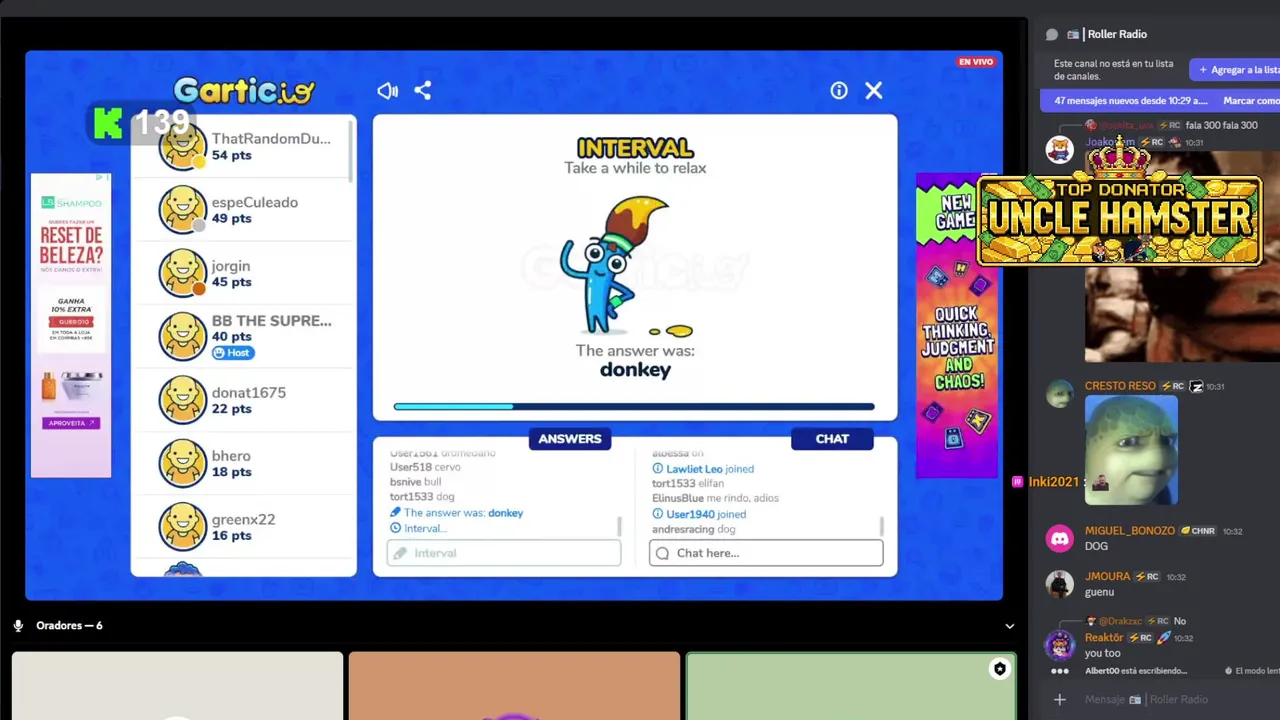
Task: Switch to the ANSWERS tab
Action: pyautogui.click(x=570, y=439)
